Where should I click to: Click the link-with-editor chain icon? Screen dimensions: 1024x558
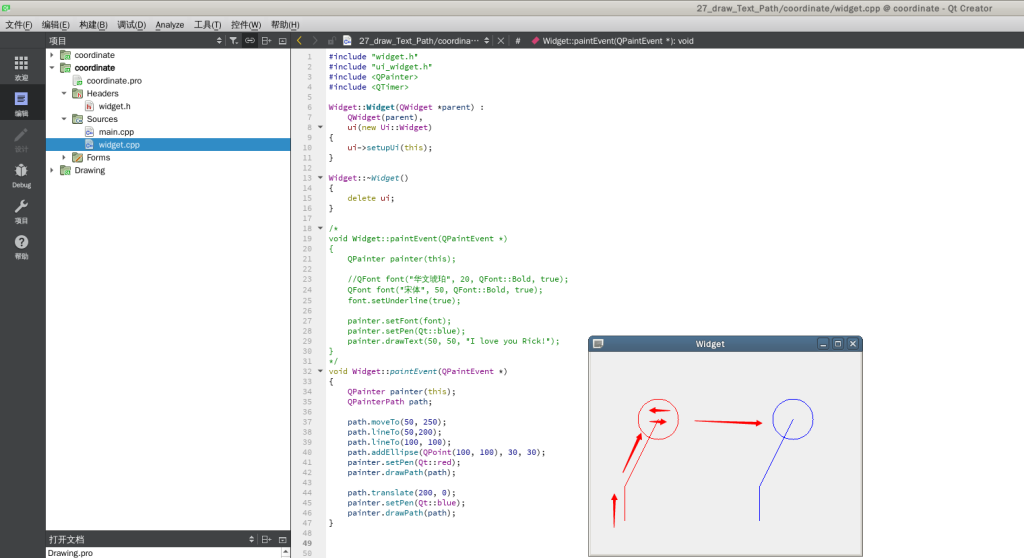tap(249, 41)
